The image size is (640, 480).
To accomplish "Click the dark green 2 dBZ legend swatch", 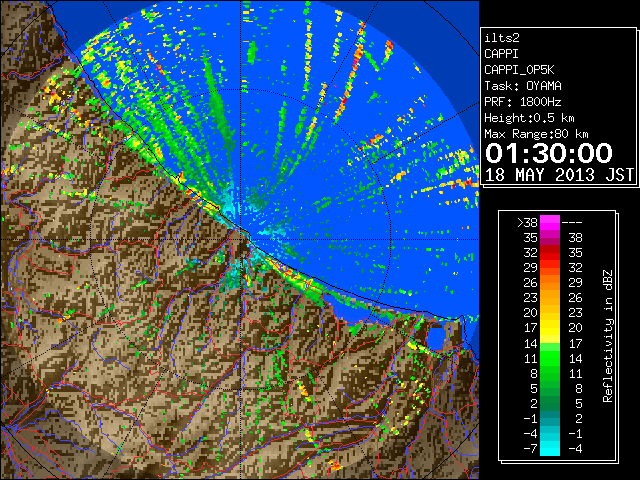I will pyautogui.click(x=550, y=403).
